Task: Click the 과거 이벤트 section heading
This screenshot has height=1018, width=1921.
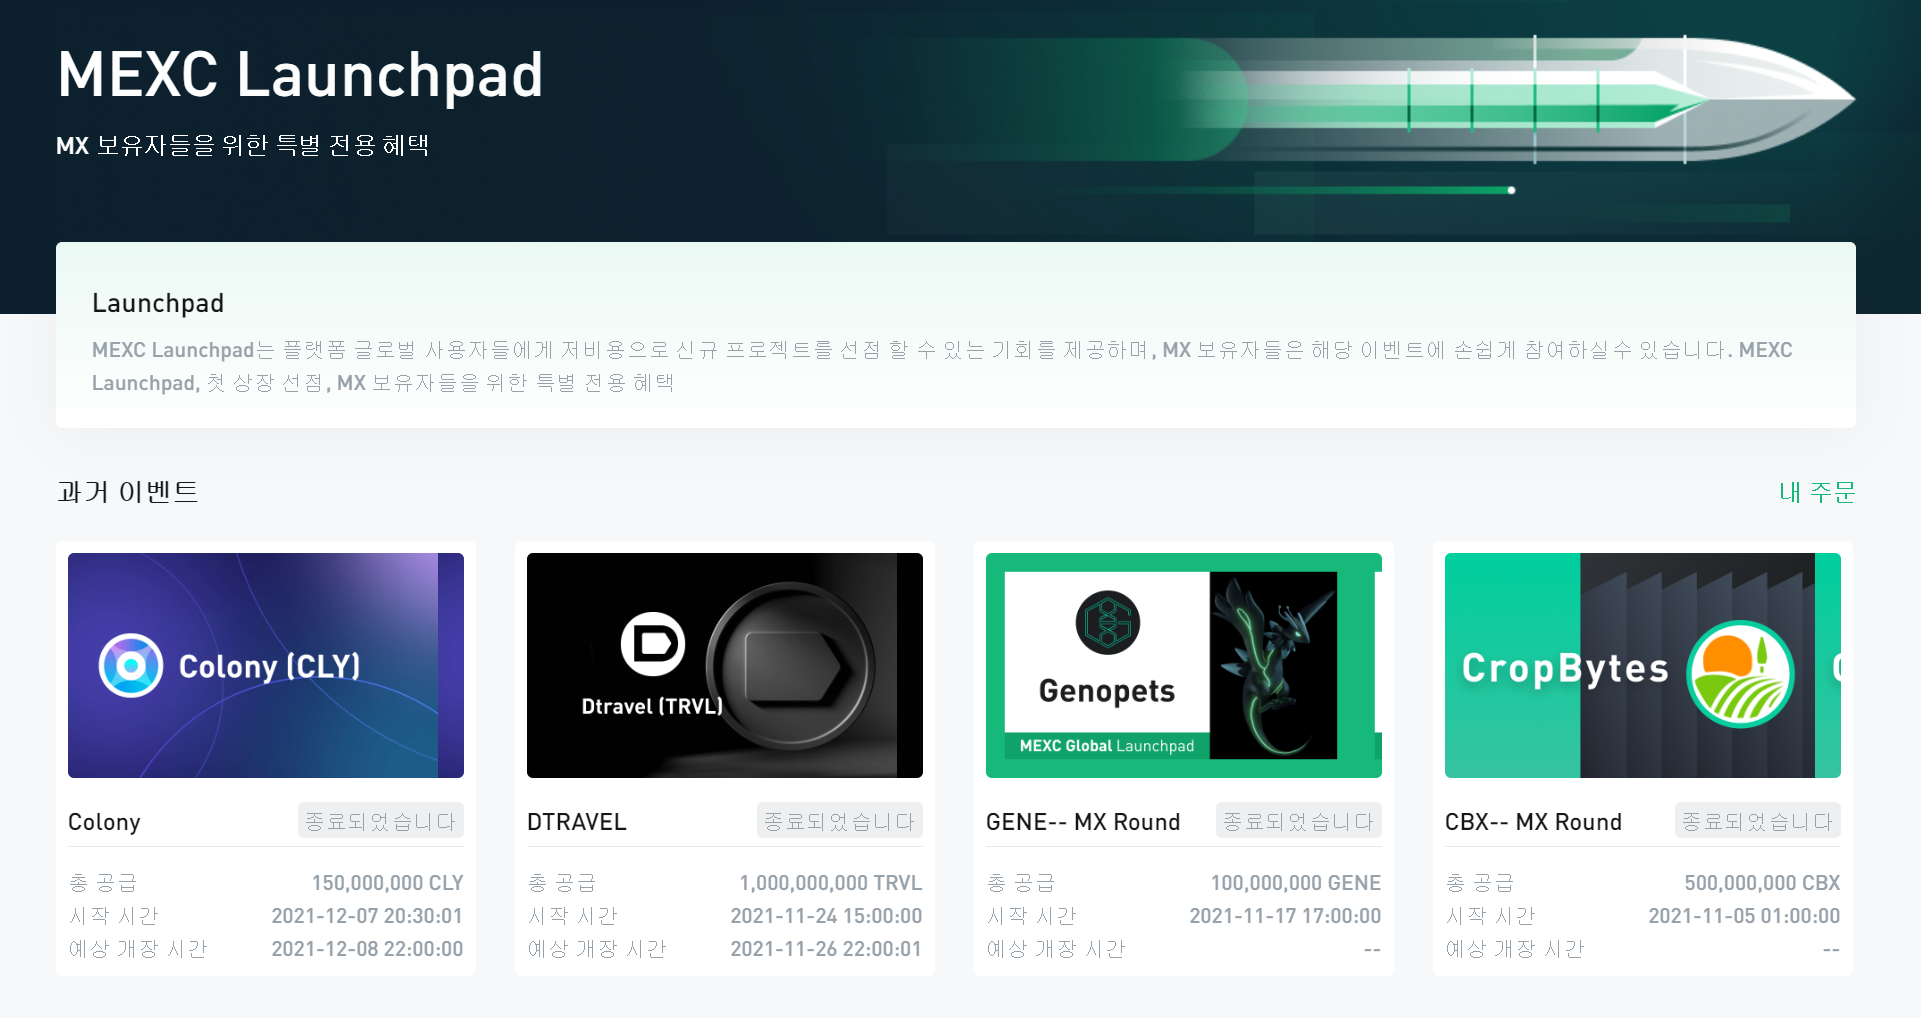Action: pyautogui.click(x=128, y=492)
